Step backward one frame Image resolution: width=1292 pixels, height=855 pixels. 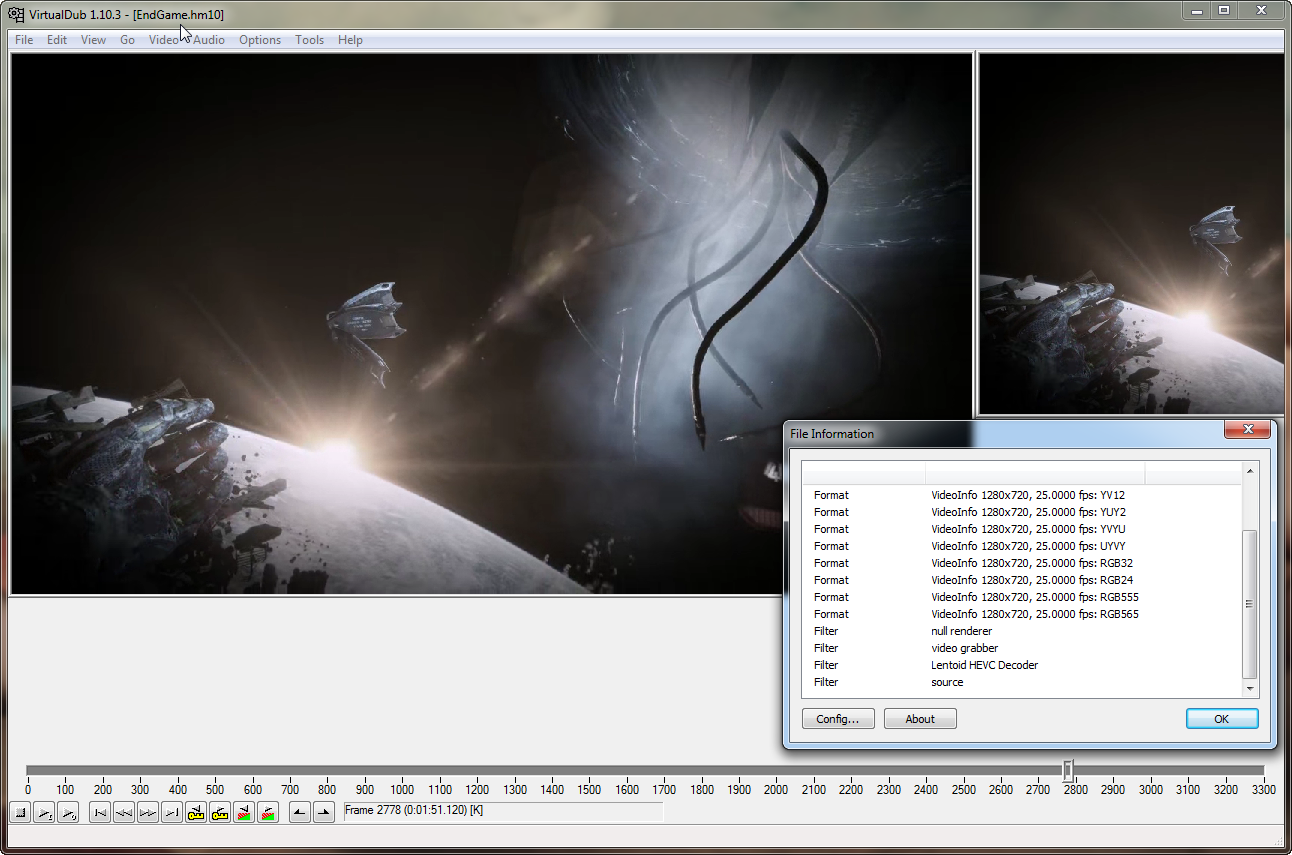tap(124, 813)
